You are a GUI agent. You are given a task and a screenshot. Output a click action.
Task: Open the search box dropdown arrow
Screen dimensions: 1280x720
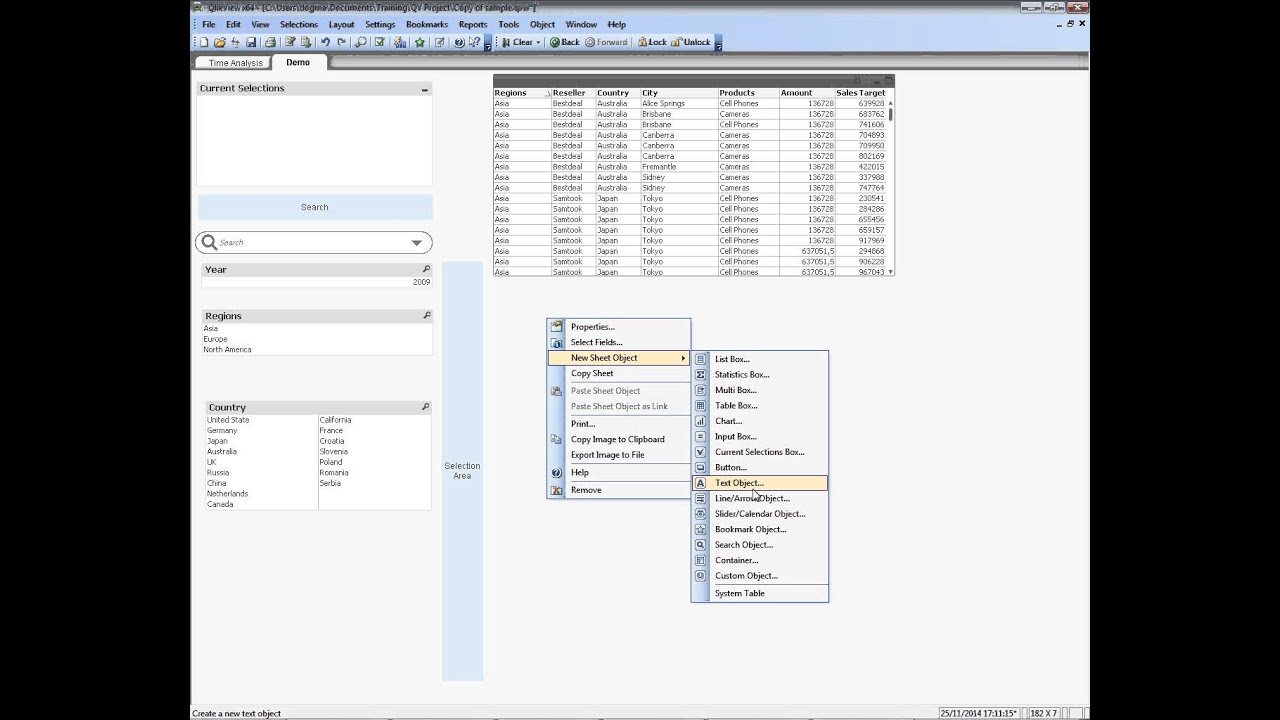tap(417, 243)
